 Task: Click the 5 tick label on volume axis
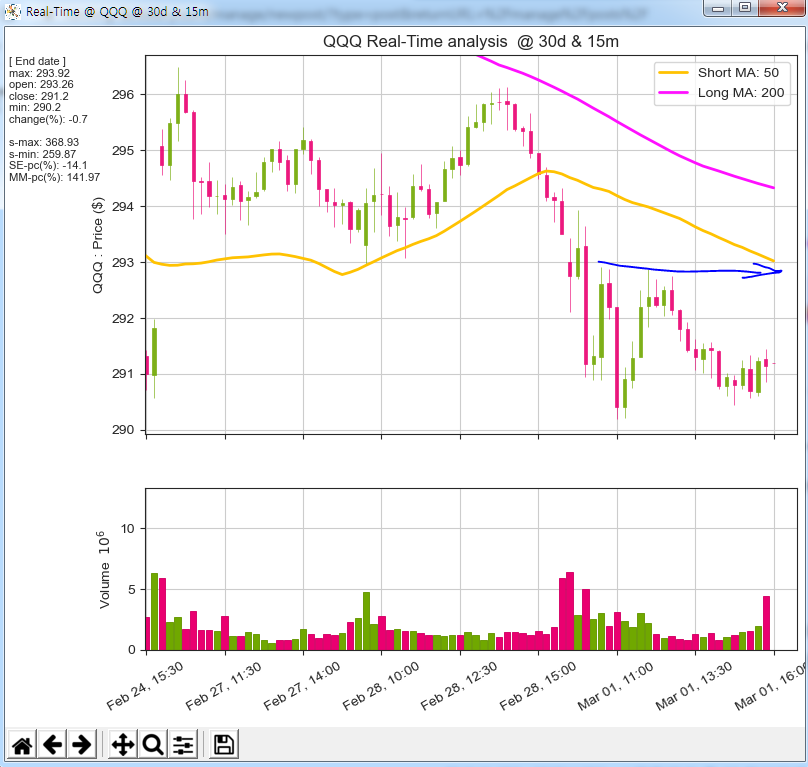[x=131, y=590]
